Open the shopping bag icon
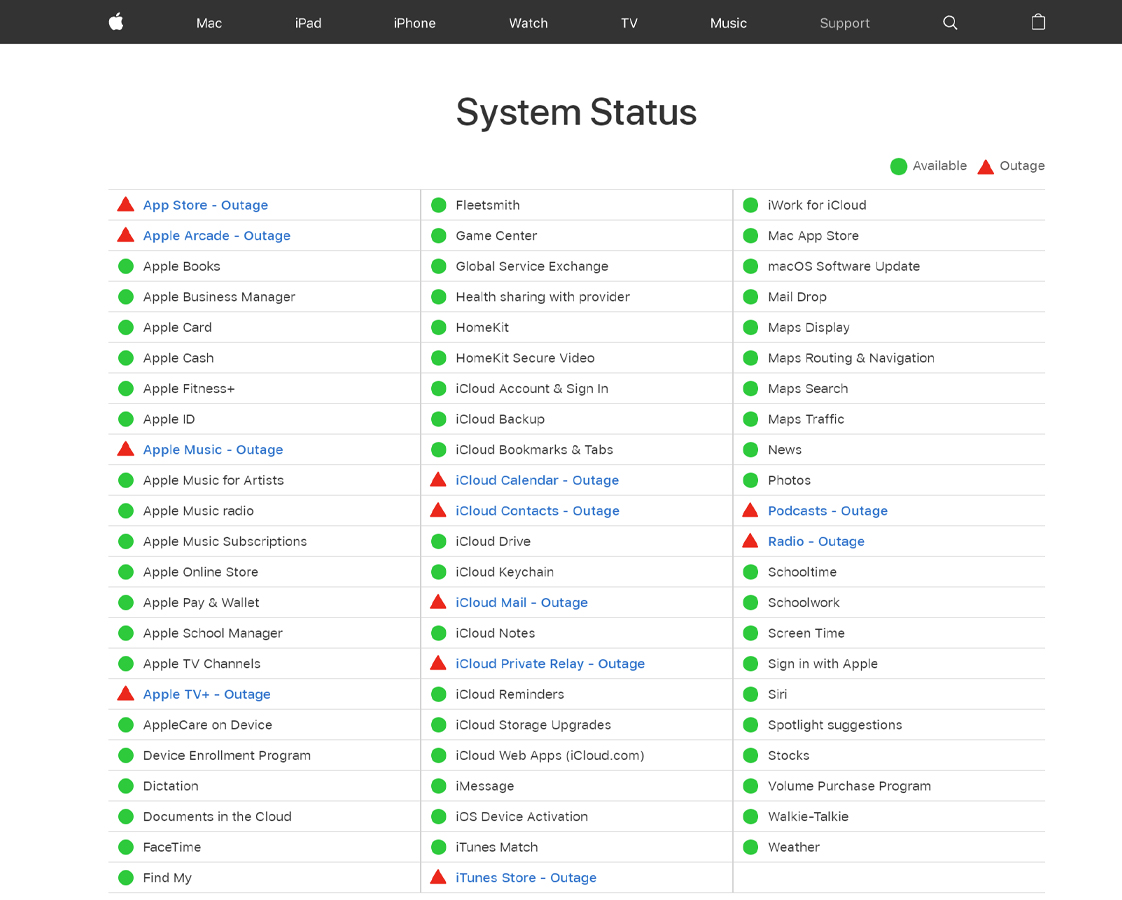 click(1038, 22)
